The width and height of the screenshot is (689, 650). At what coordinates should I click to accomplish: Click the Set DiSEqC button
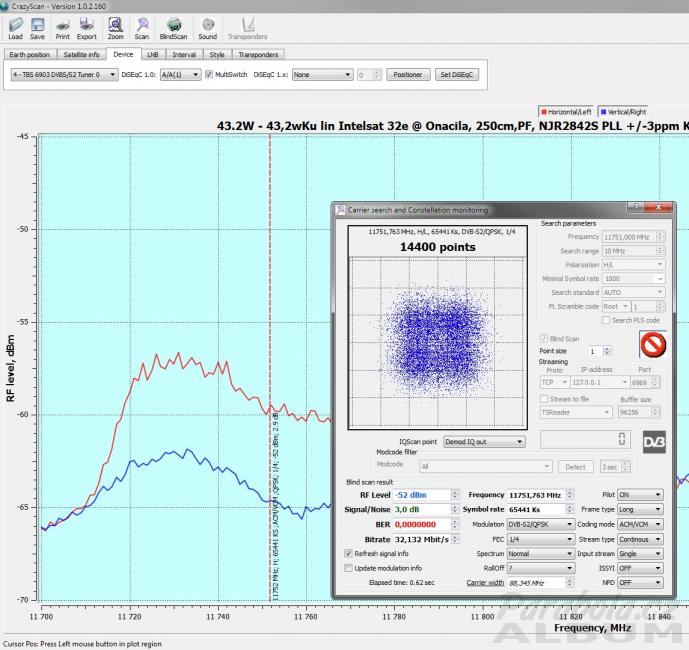pos(457,74)
